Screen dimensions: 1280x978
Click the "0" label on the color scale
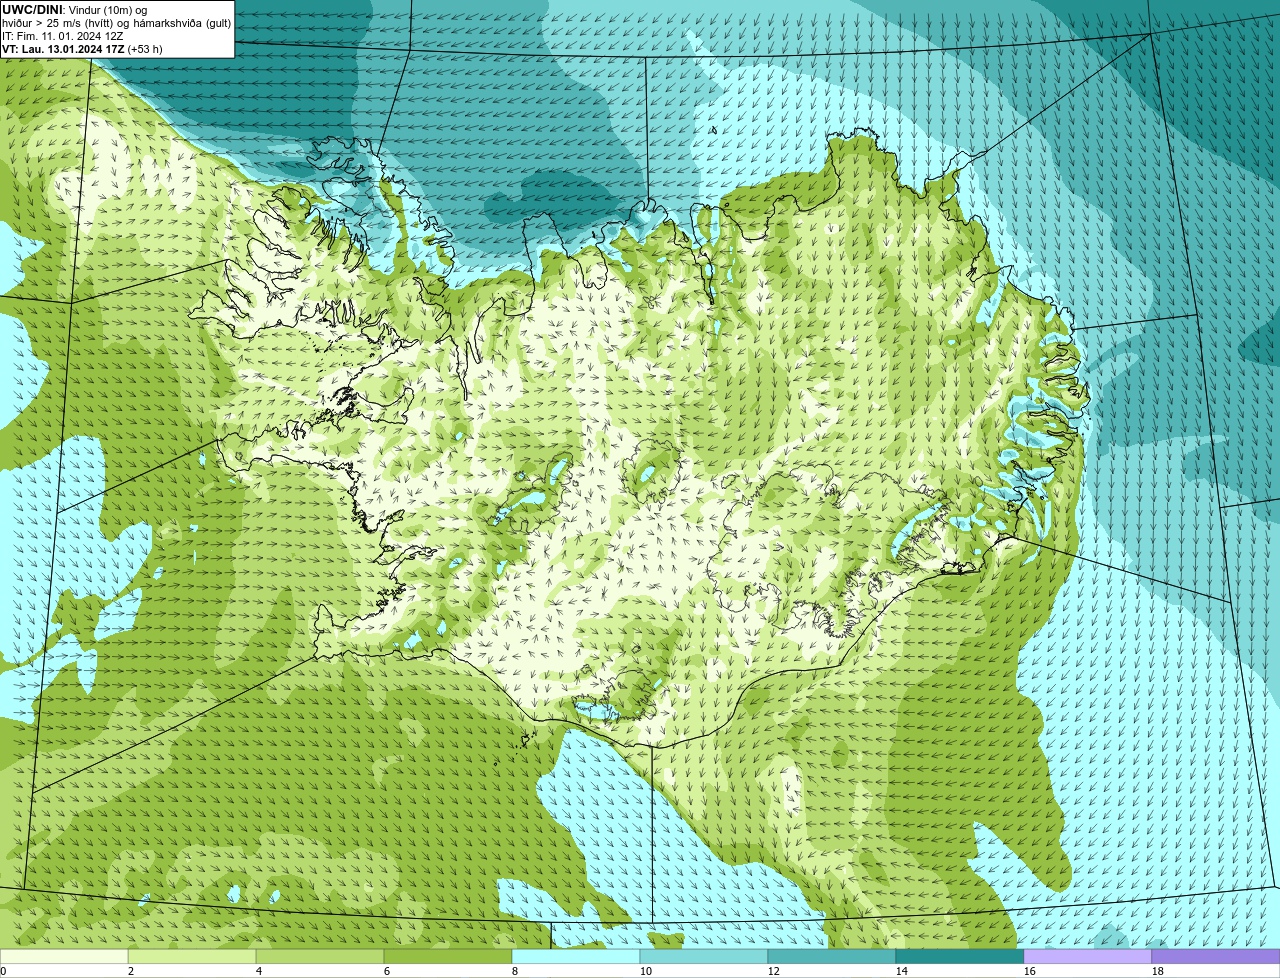pos(3,971)
